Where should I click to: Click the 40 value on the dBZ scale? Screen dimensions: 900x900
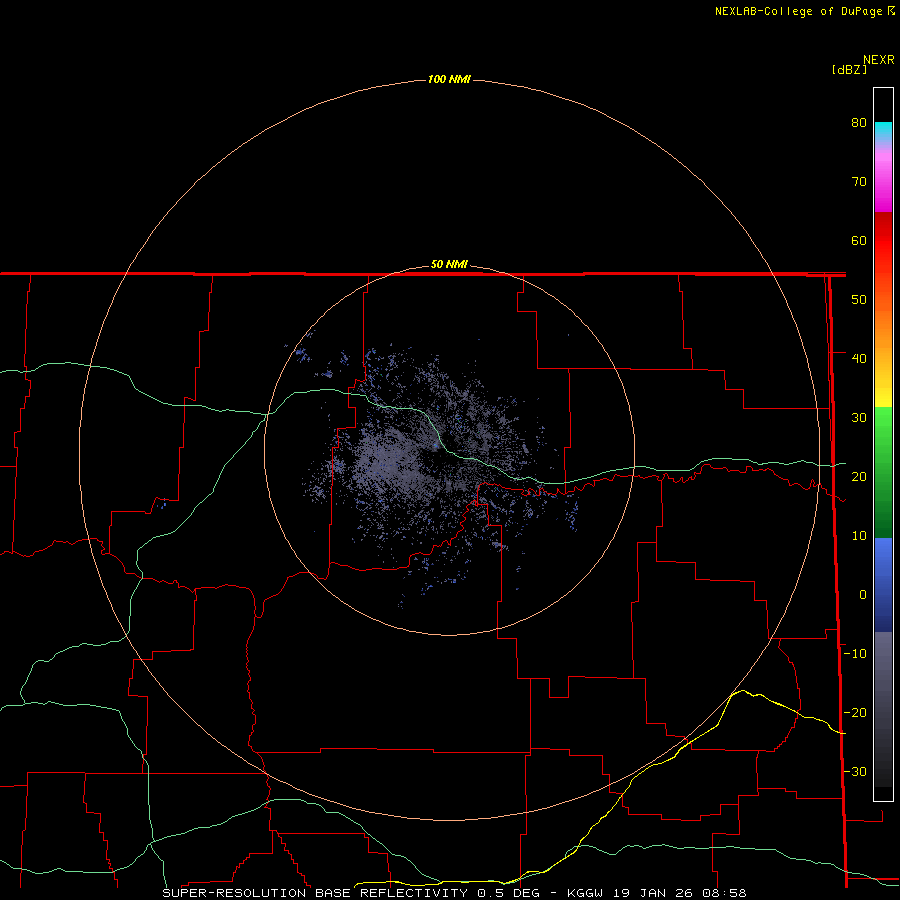859,359
